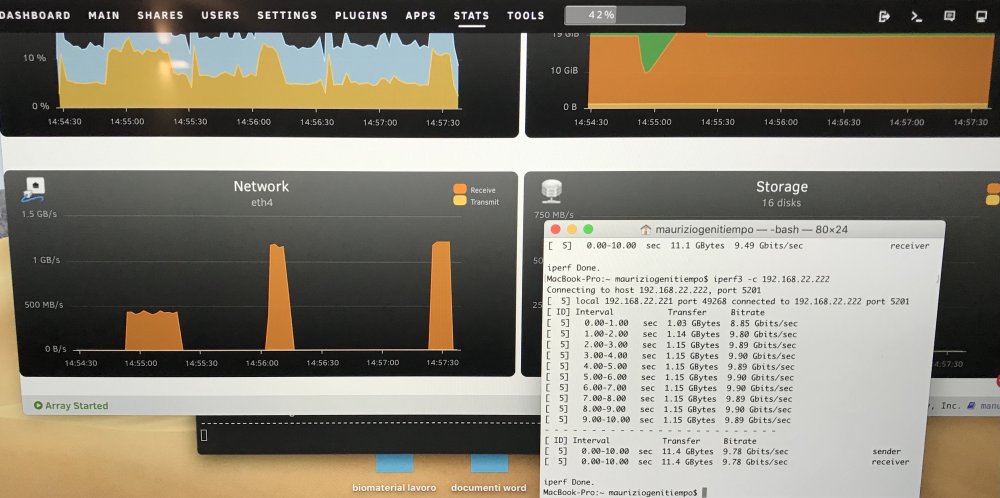Click the Receive legend label
The image size is (1000, 498).
click(x=483, y=190)
